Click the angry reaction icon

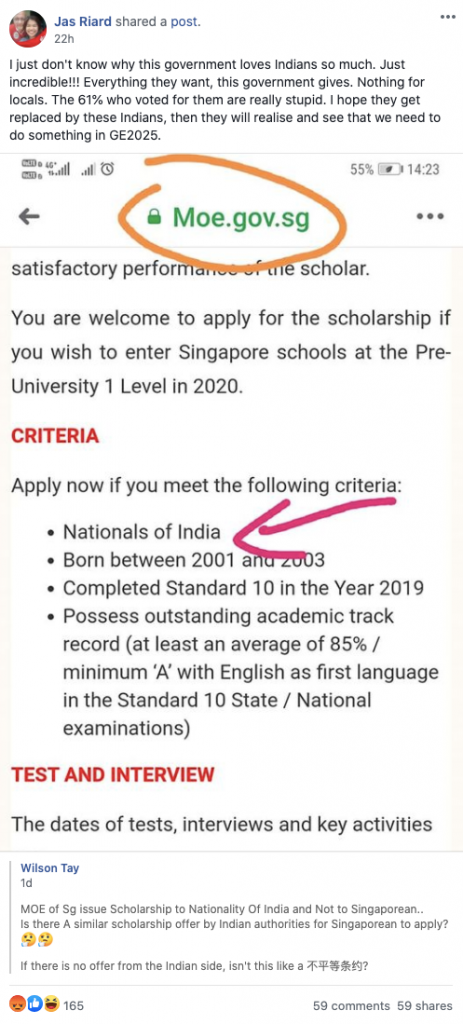17,1004
